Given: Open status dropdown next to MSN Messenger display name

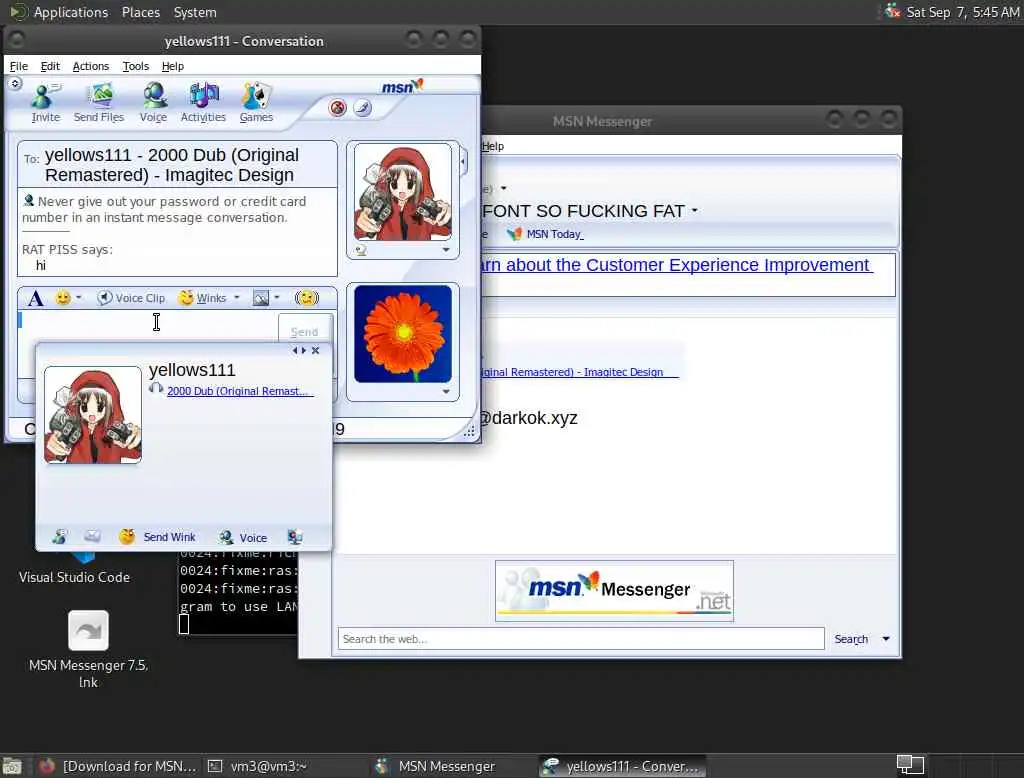Looking at the screenshot, I should (694, 210).
